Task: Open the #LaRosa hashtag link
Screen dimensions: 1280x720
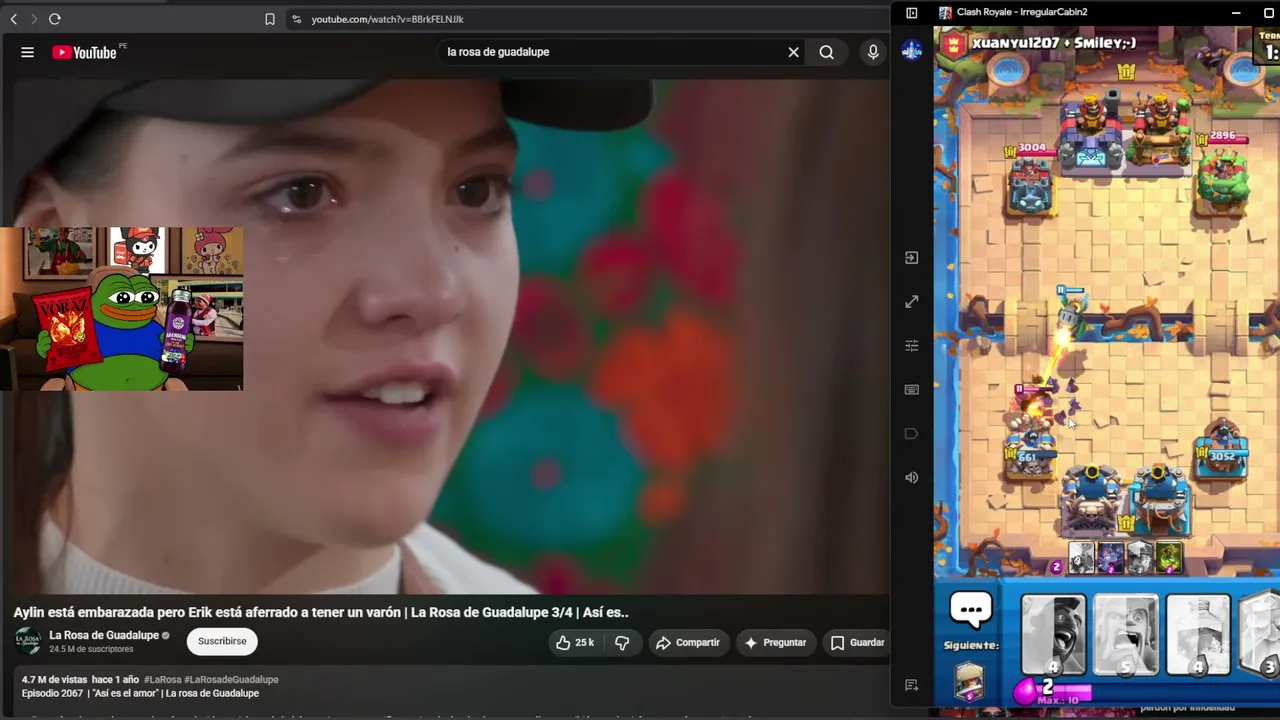Action: (x=163, y=680)
